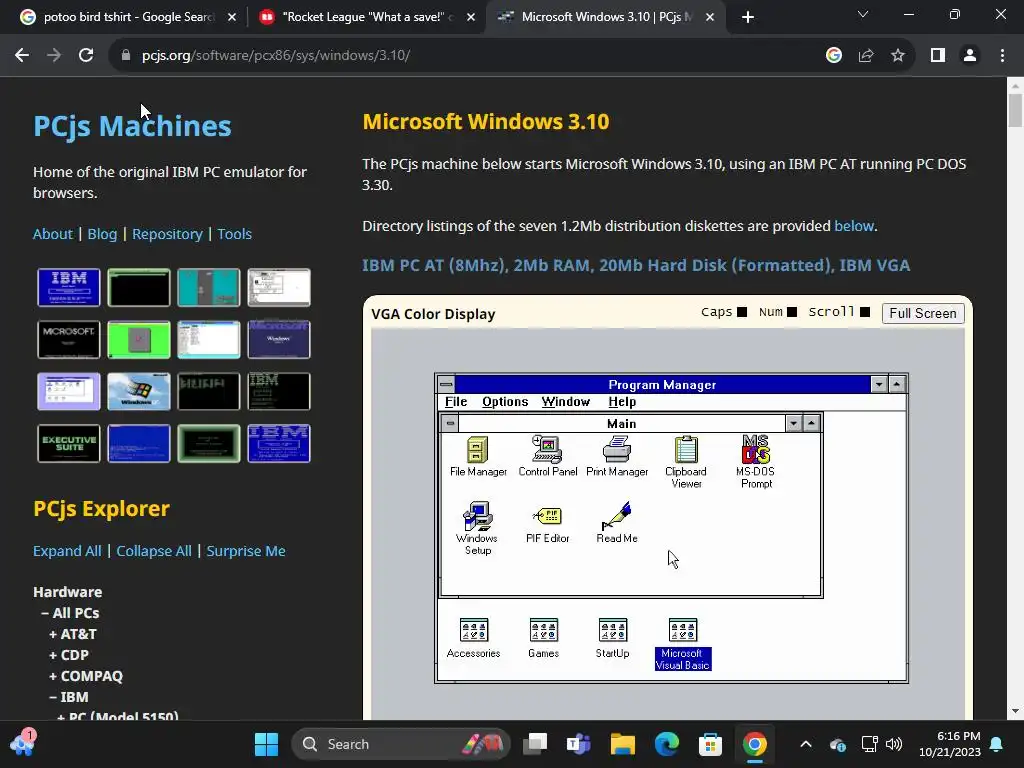
Task: Click the taskbar Search box
Action: 401,744
